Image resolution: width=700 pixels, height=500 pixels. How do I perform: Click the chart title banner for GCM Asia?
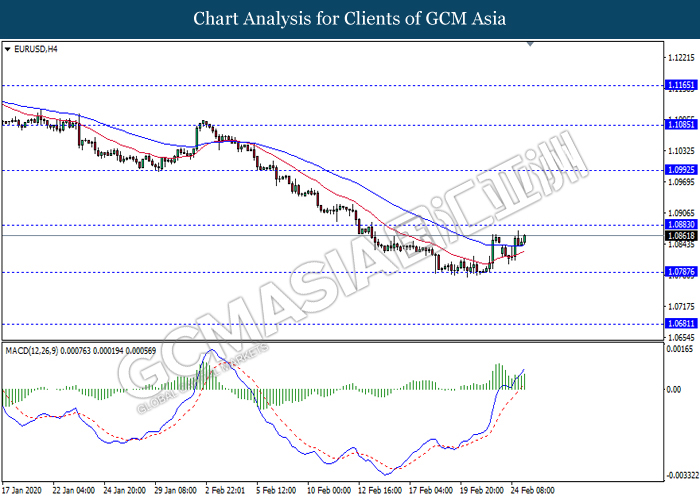click(349, 19)
